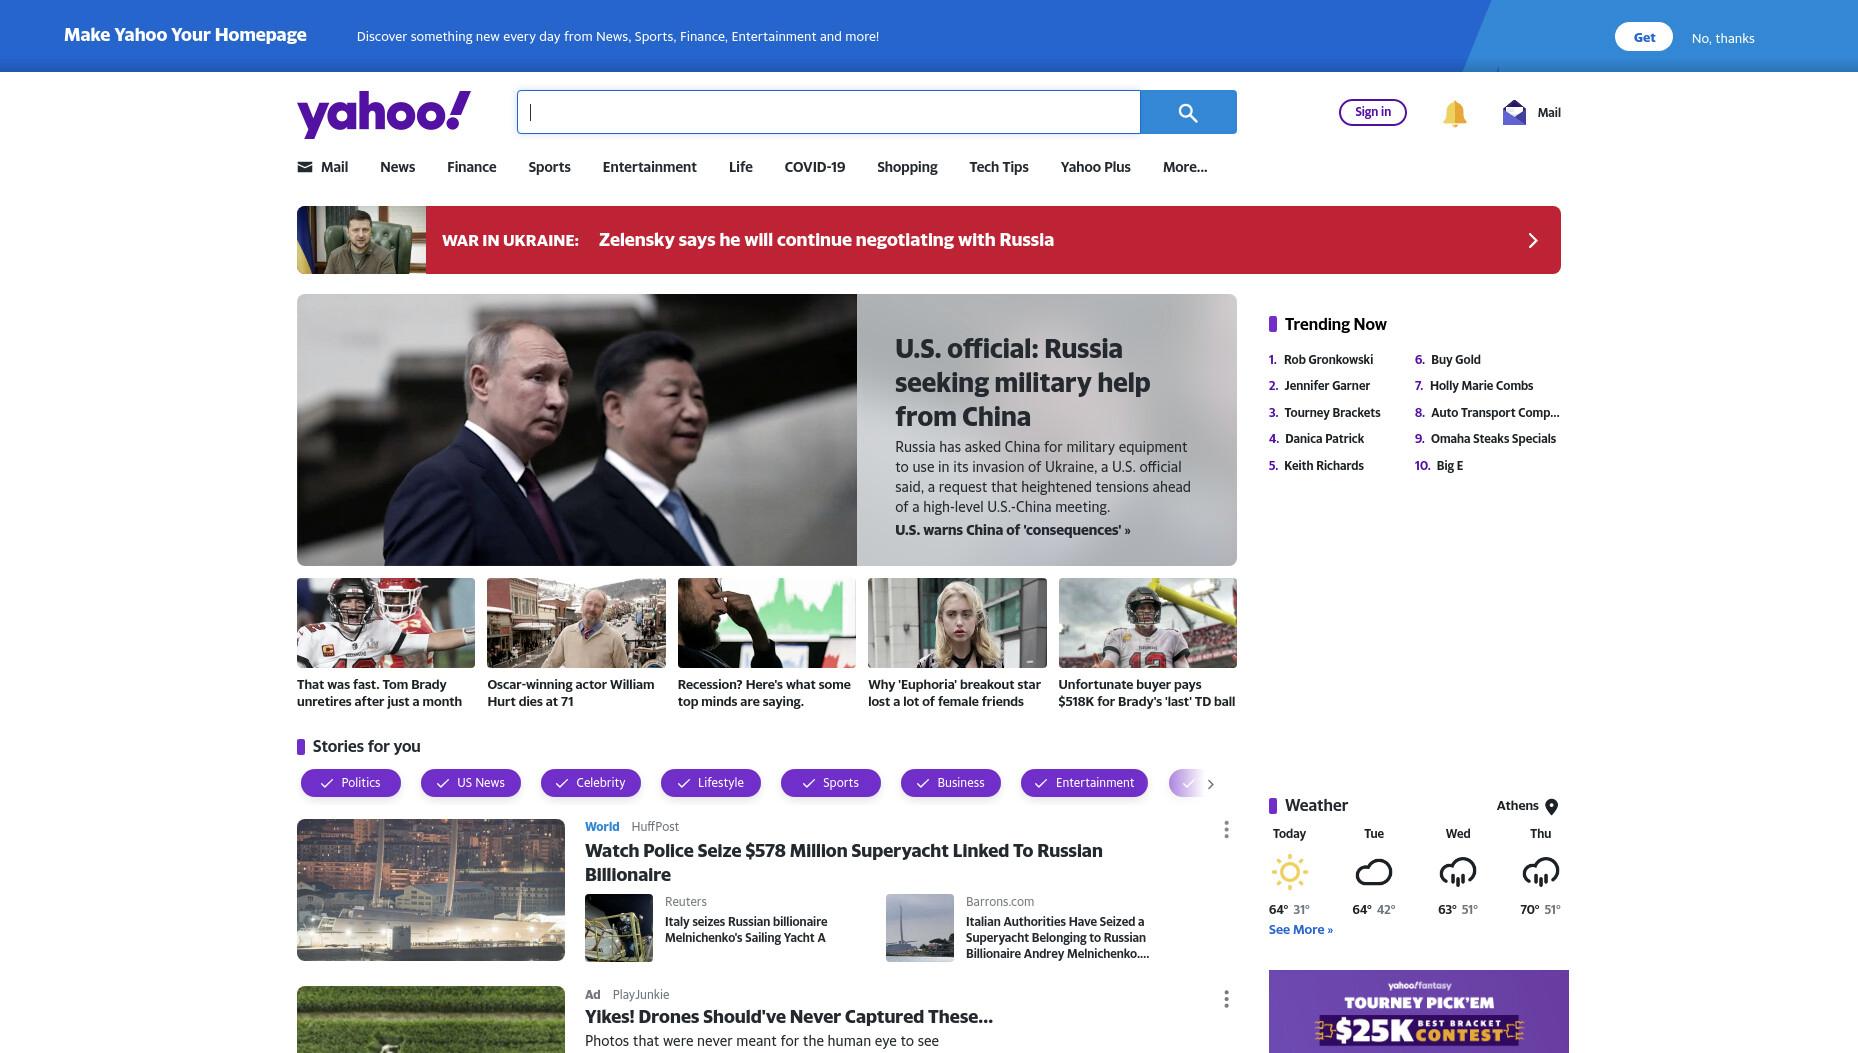Open the More... navigation menu
Viewport: 1858px width, 1053px height.
coord(1184,167)
